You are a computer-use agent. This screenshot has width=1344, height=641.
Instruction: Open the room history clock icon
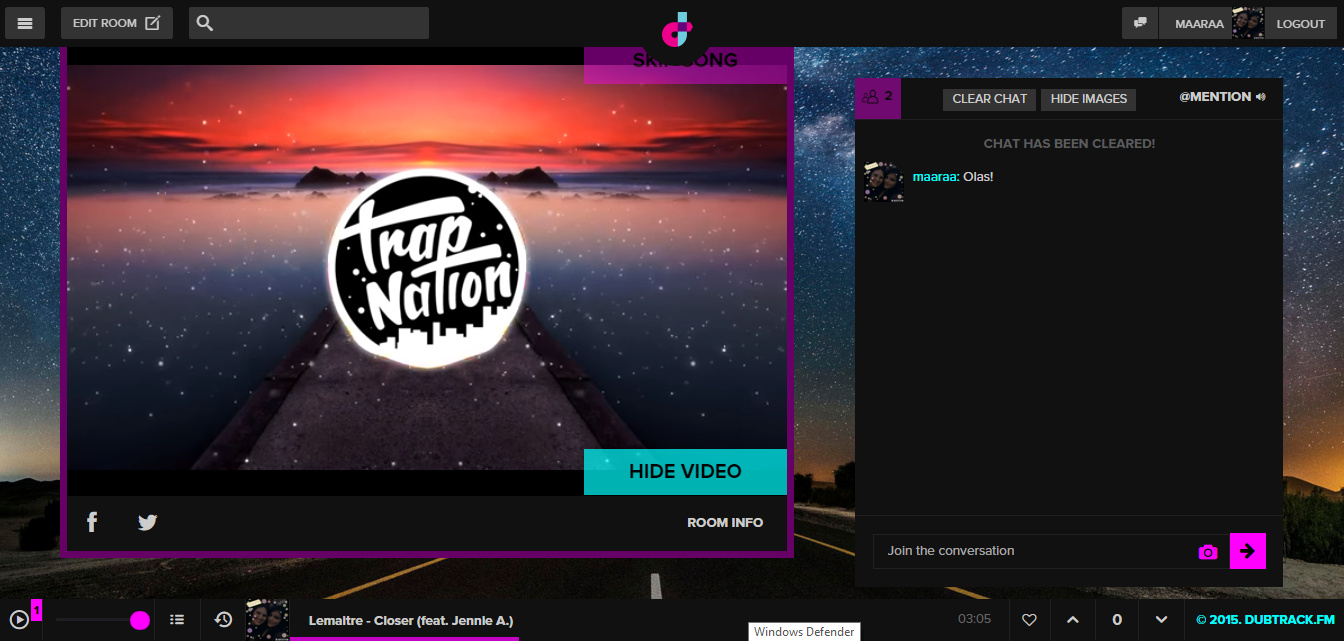[x=223, y=620]
